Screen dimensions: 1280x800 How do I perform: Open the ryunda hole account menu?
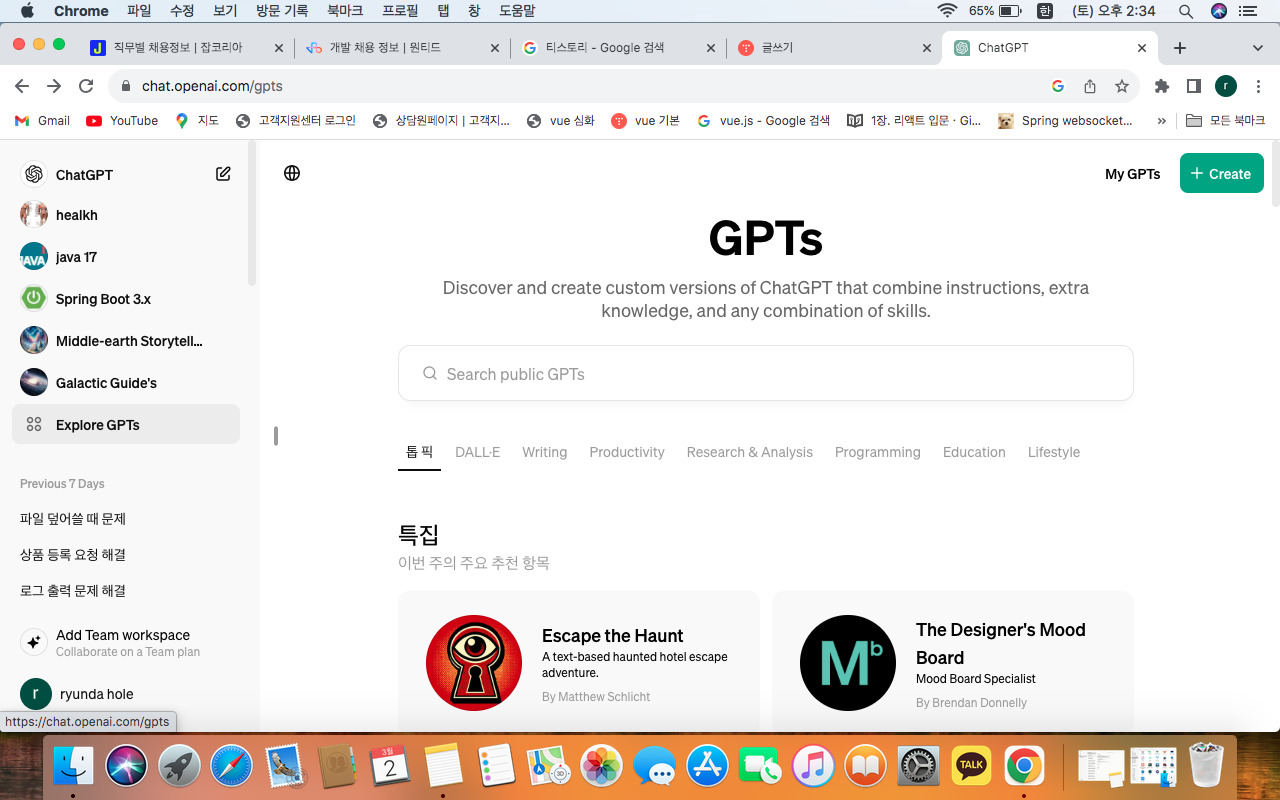point(126,694)
